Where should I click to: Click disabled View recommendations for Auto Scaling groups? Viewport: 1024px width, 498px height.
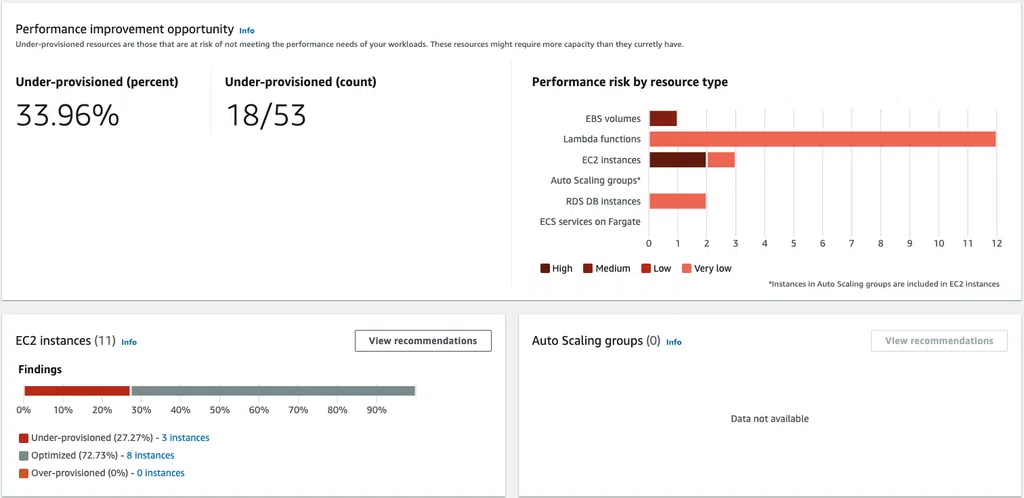[x=939, y=341]
